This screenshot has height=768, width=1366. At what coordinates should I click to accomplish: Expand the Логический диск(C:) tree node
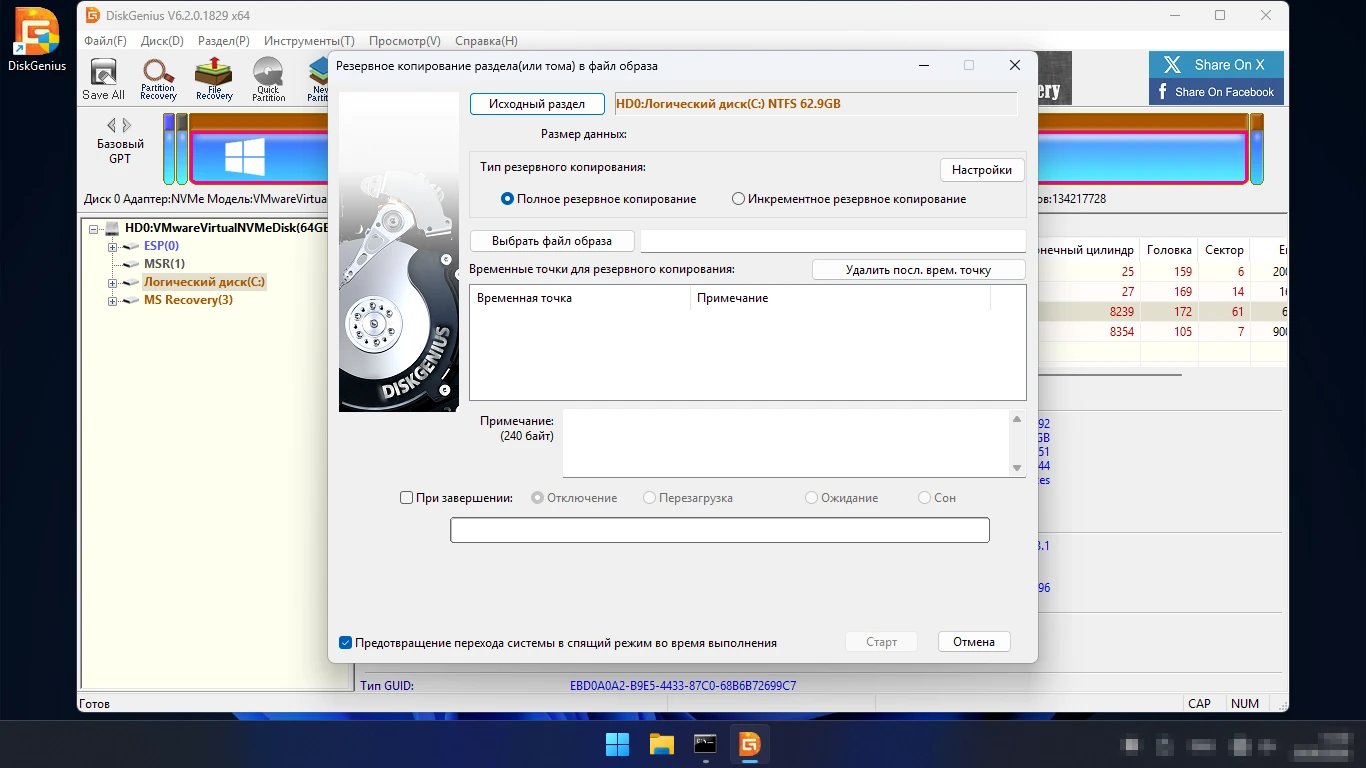click(x=113, y=282)
